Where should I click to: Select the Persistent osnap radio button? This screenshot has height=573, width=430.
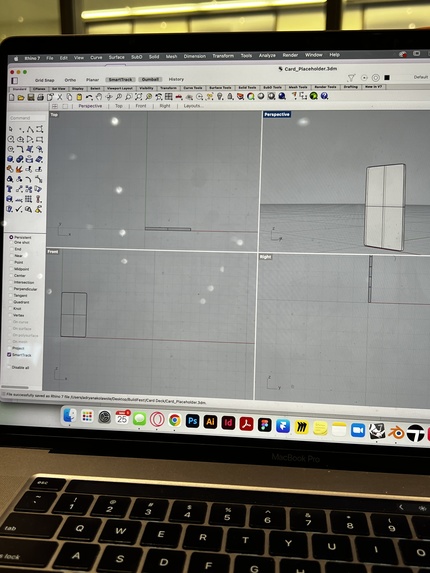click(11, 237)
